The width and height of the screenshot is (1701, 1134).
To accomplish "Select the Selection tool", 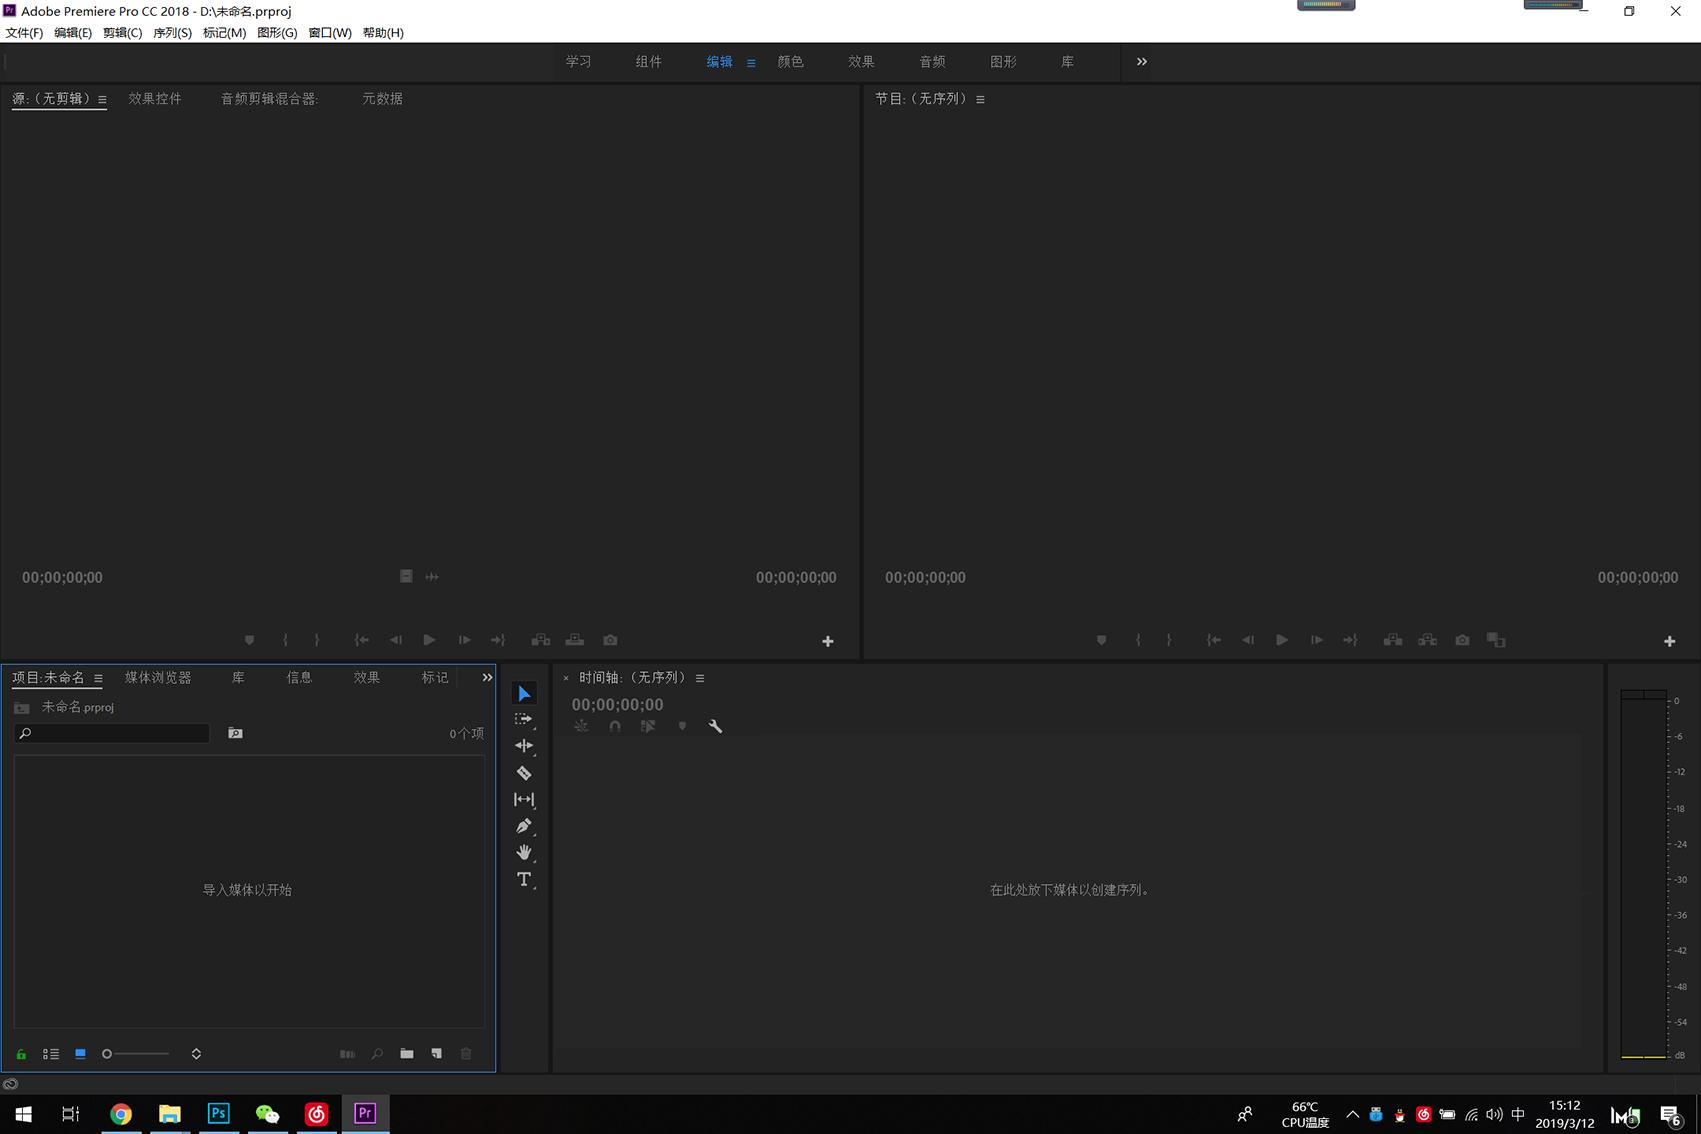I will click(x=524, y=692).
